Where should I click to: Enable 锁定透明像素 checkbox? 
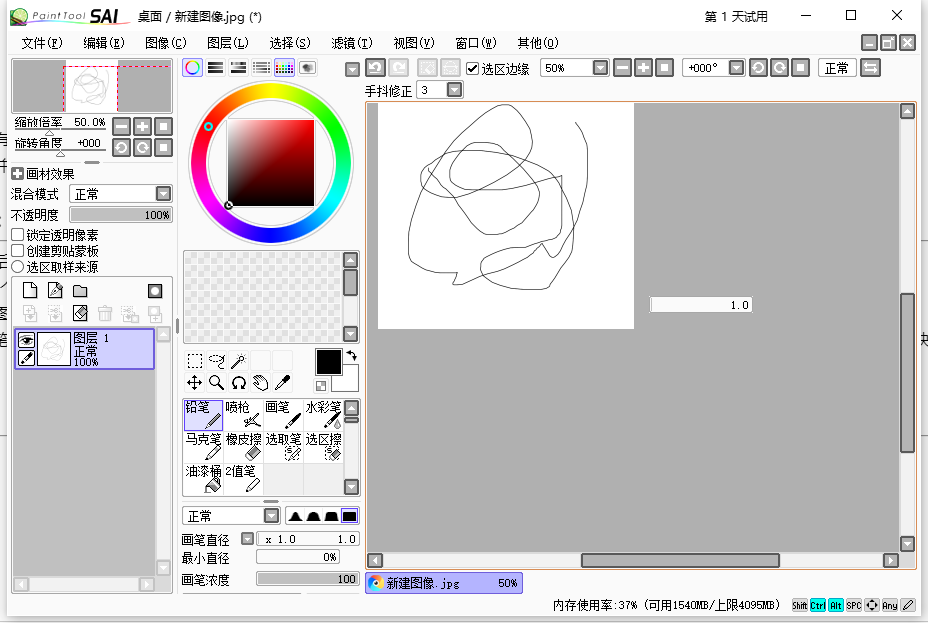pos(18,234)
